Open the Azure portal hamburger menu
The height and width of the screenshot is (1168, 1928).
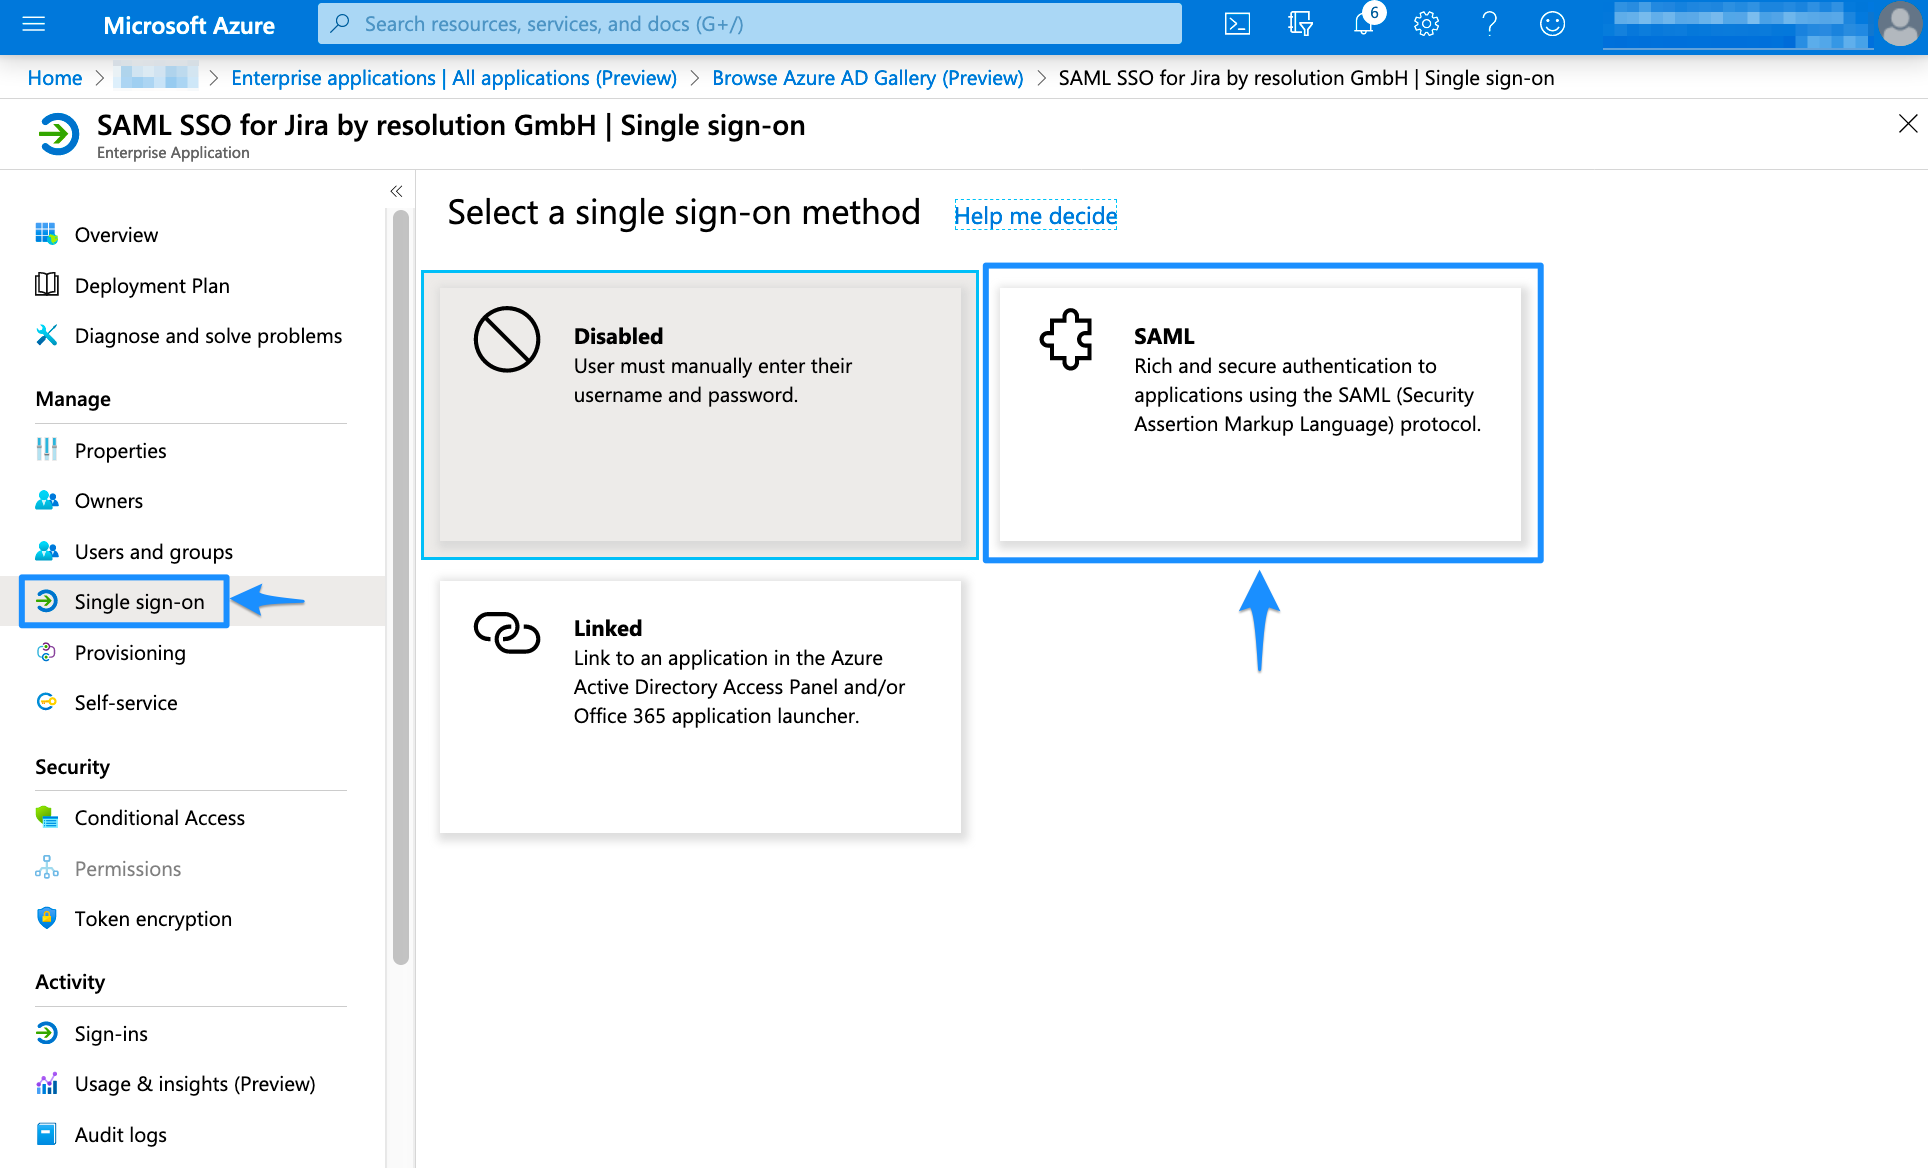pyautogui.click(x=33, y=24)
